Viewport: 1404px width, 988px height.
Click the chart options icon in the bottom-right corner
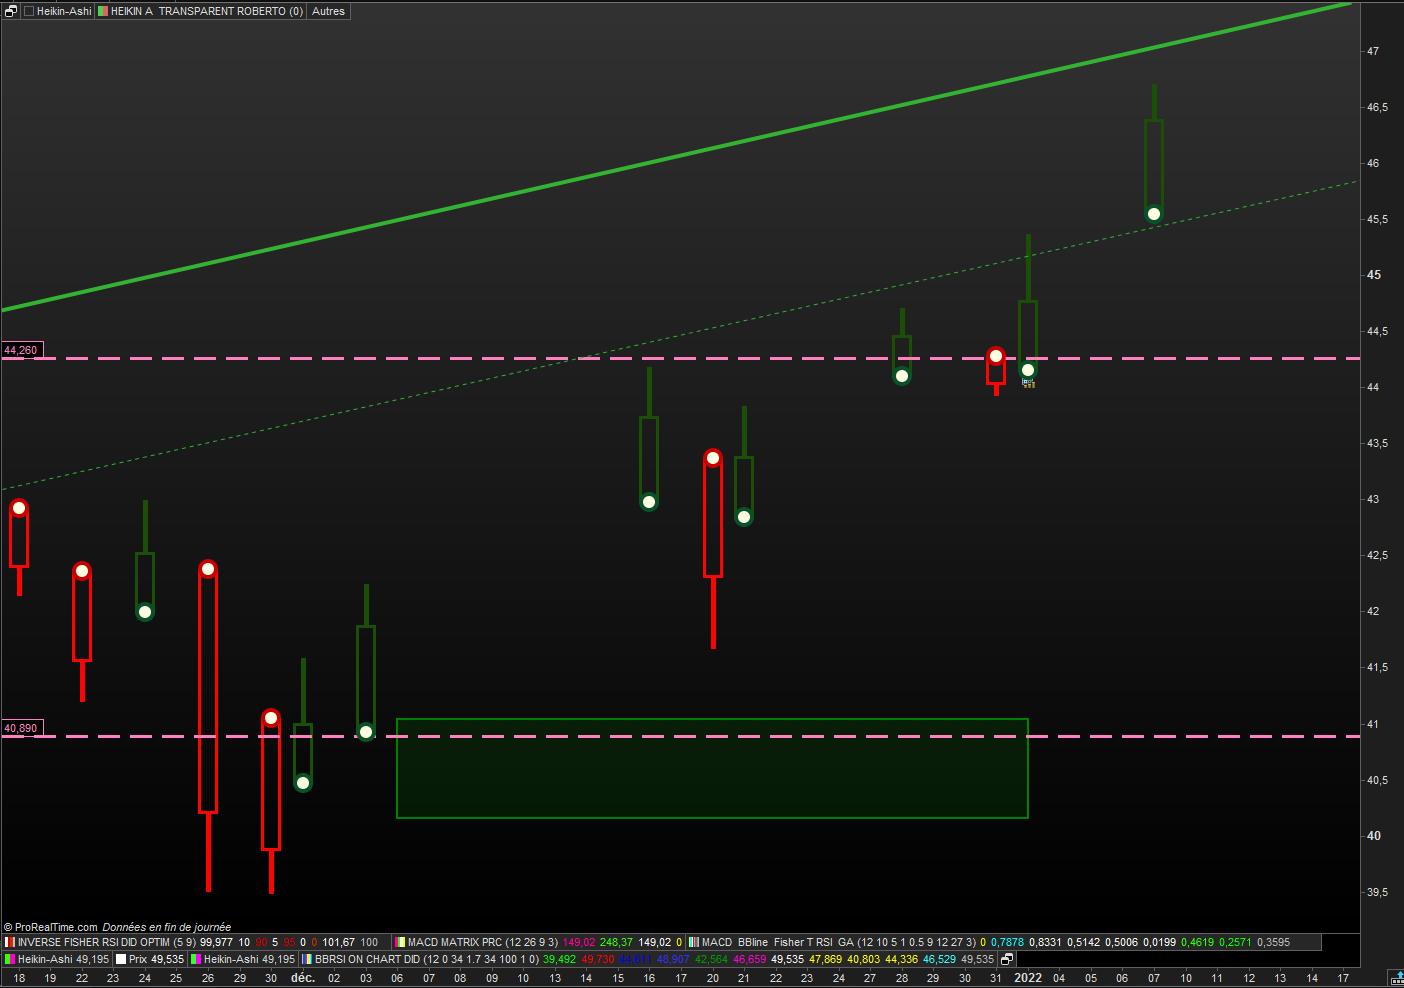click(x=1395, y=978)
